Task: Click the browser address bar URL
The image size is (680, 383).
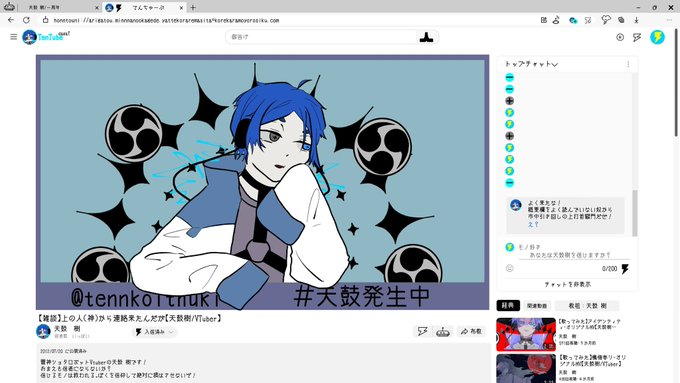Action: [167, 20]
